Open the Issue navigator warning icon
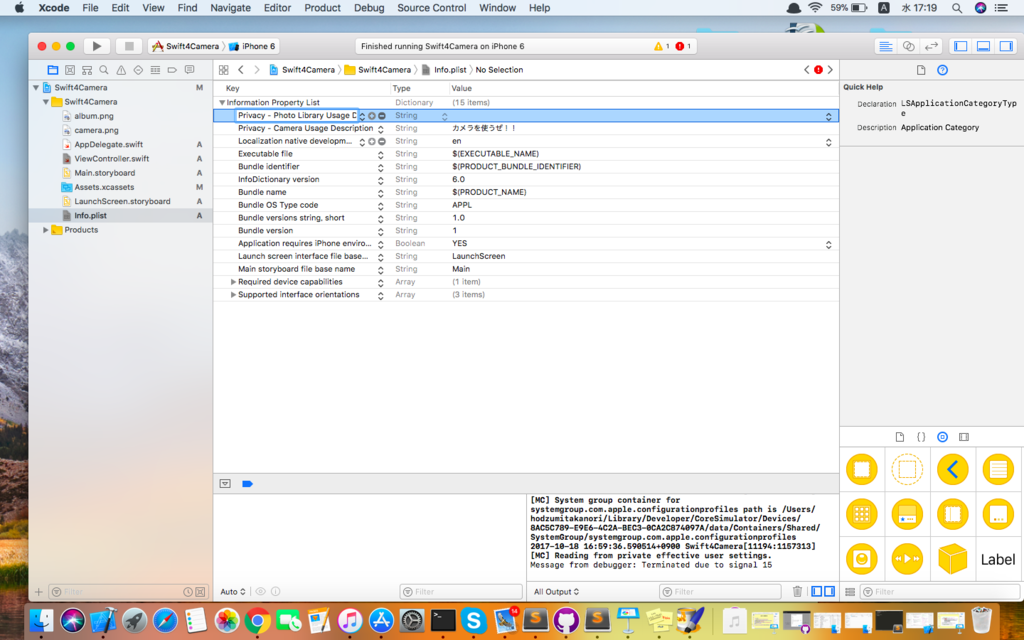 121,70
